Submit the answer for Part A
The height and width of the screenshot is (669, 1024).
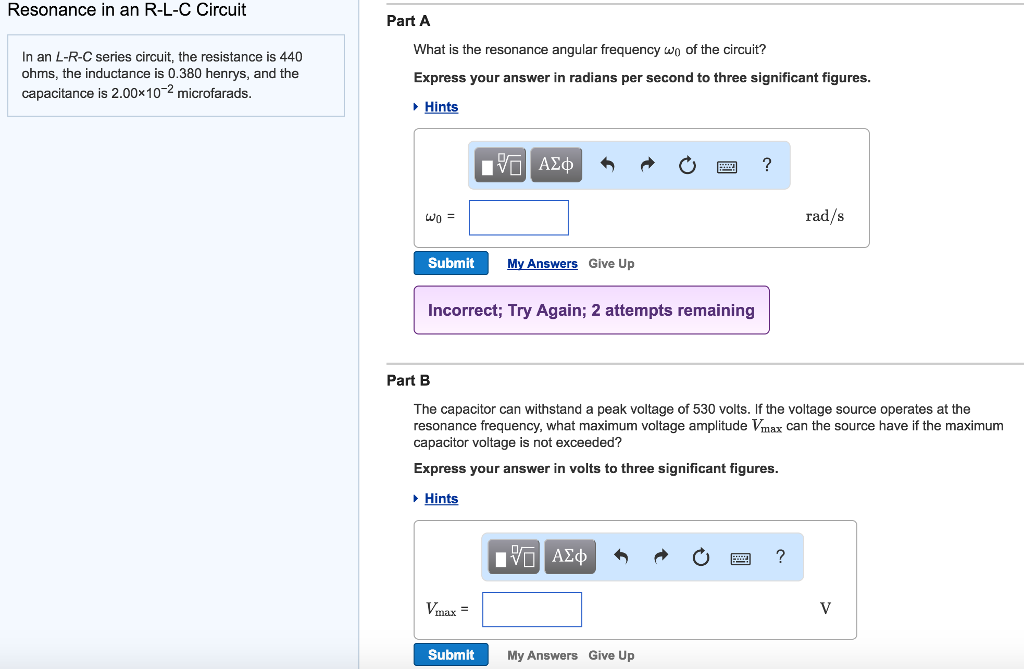pyautogui.click(x=451, y=262)
